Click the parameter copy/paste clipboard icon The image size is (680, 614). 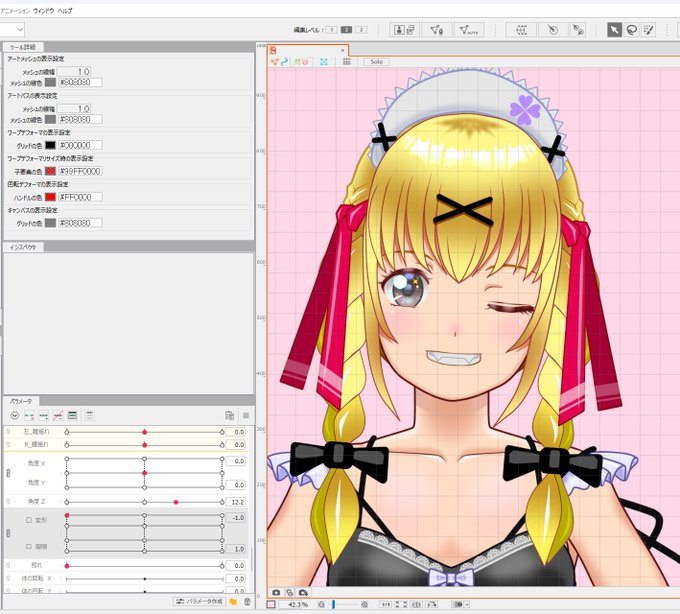(x=229, y=415)
